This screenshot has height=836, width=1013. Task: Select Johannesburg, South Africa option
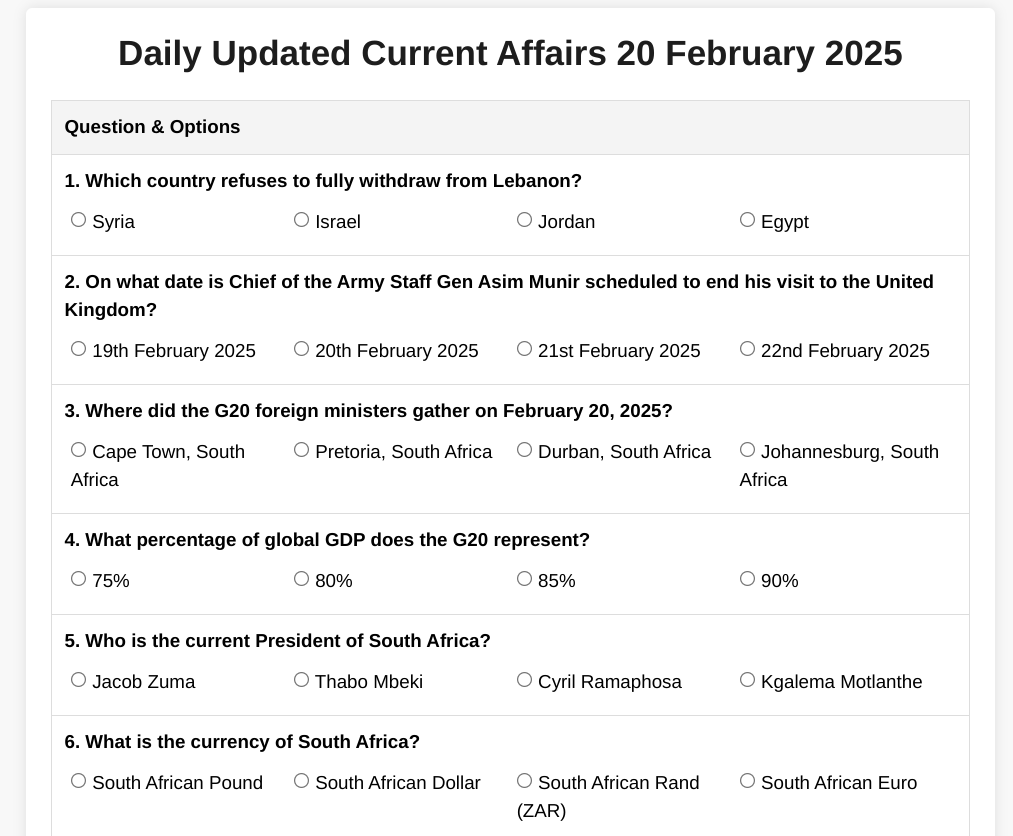point(748,450)
